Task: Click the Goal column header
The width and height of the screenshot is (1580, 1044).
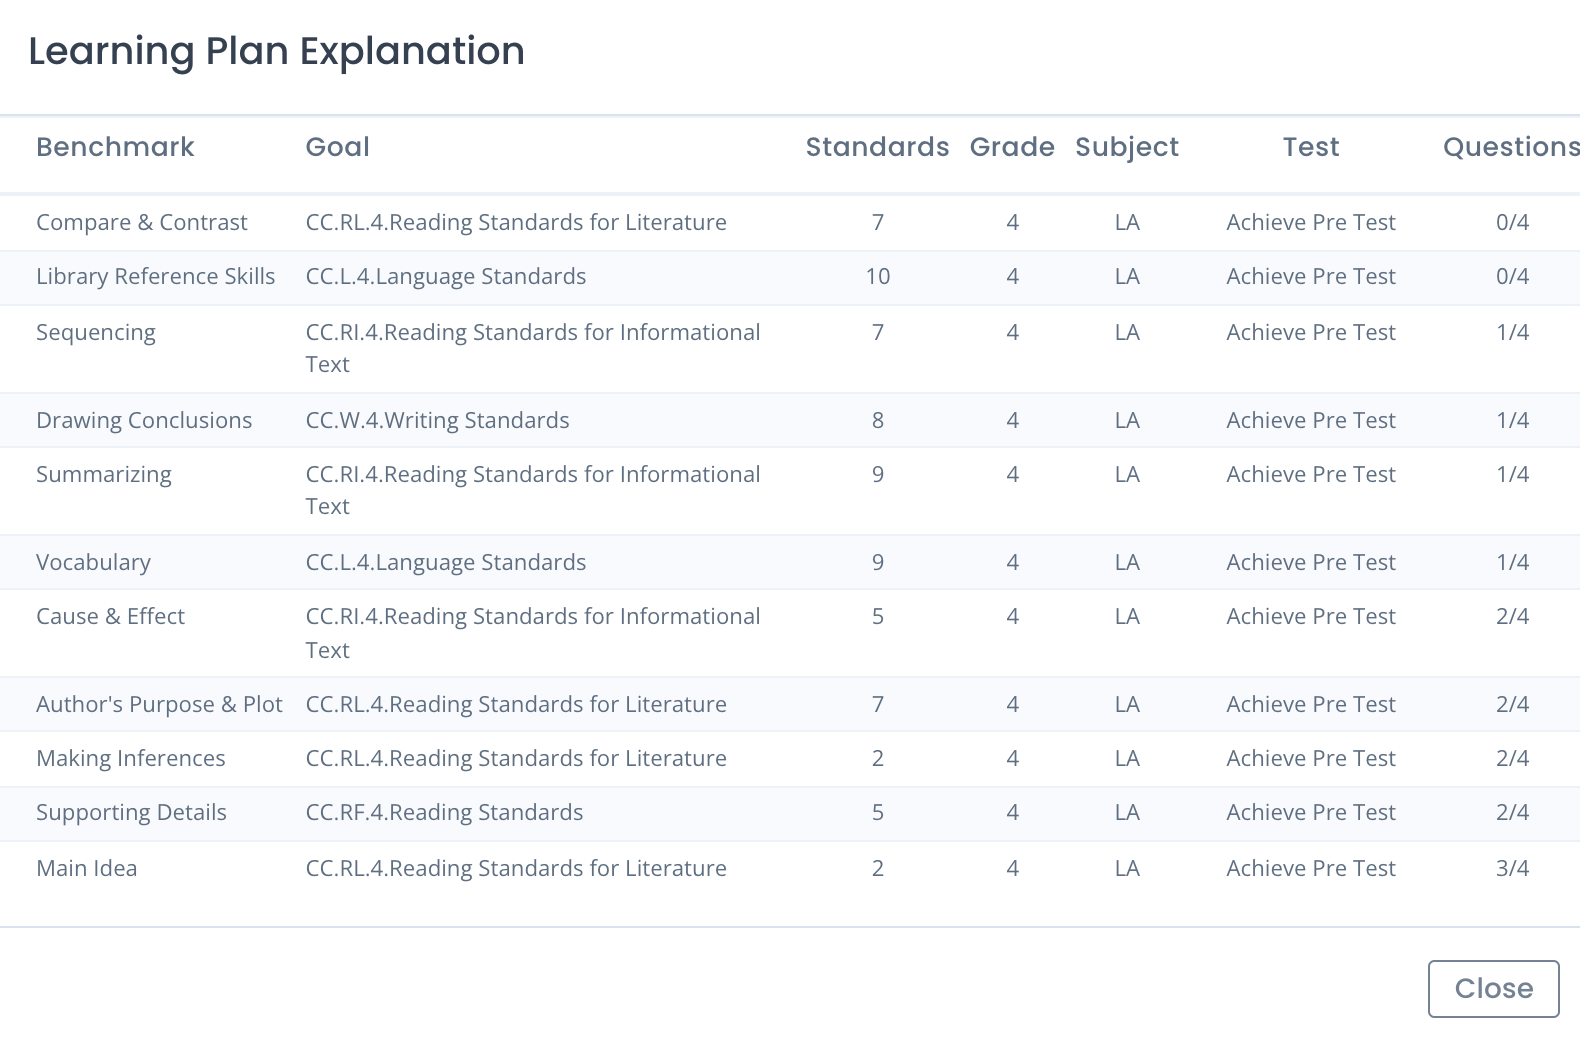Action: (337, 147)
